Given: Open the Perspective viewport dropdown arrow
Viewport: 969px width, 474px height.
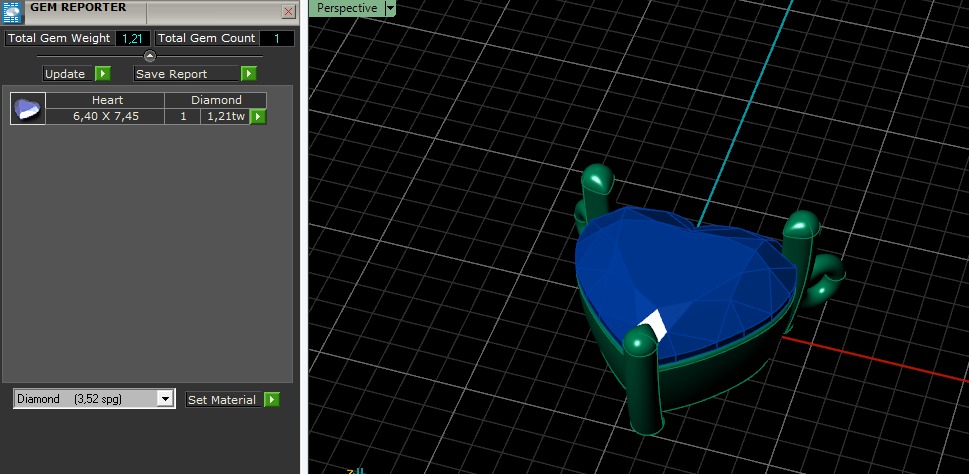Looking at the screenshot, I should tap(390, 8).
